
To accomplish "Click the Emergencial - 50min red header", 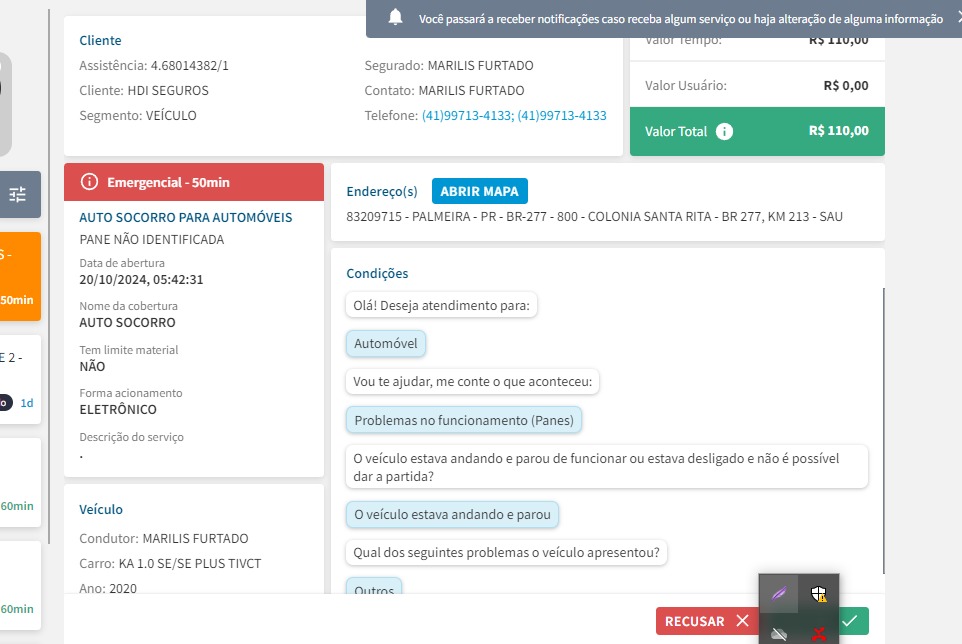I will (x=194, y=182).
